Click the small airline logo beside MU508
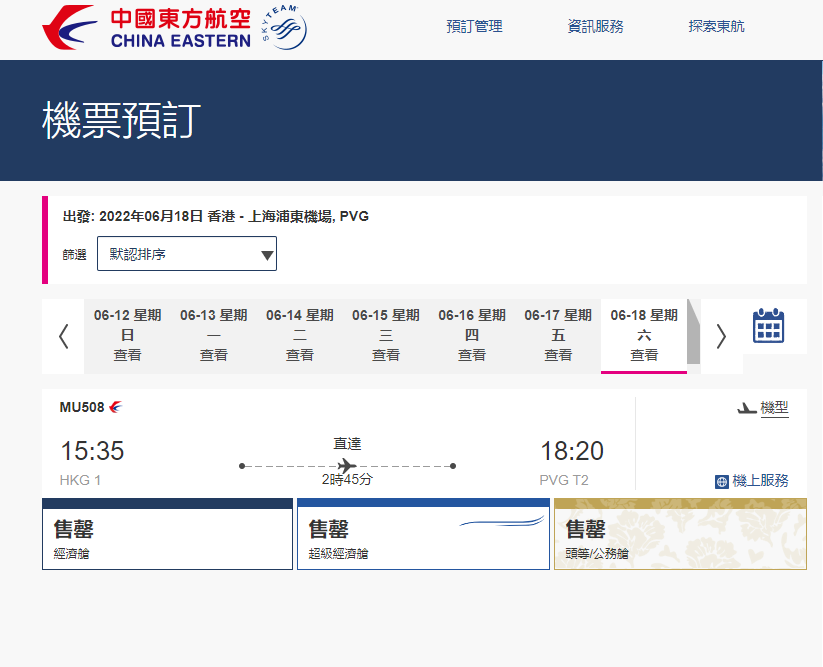Viewport: 823px width, 667px height. click(x=116, y=407)
